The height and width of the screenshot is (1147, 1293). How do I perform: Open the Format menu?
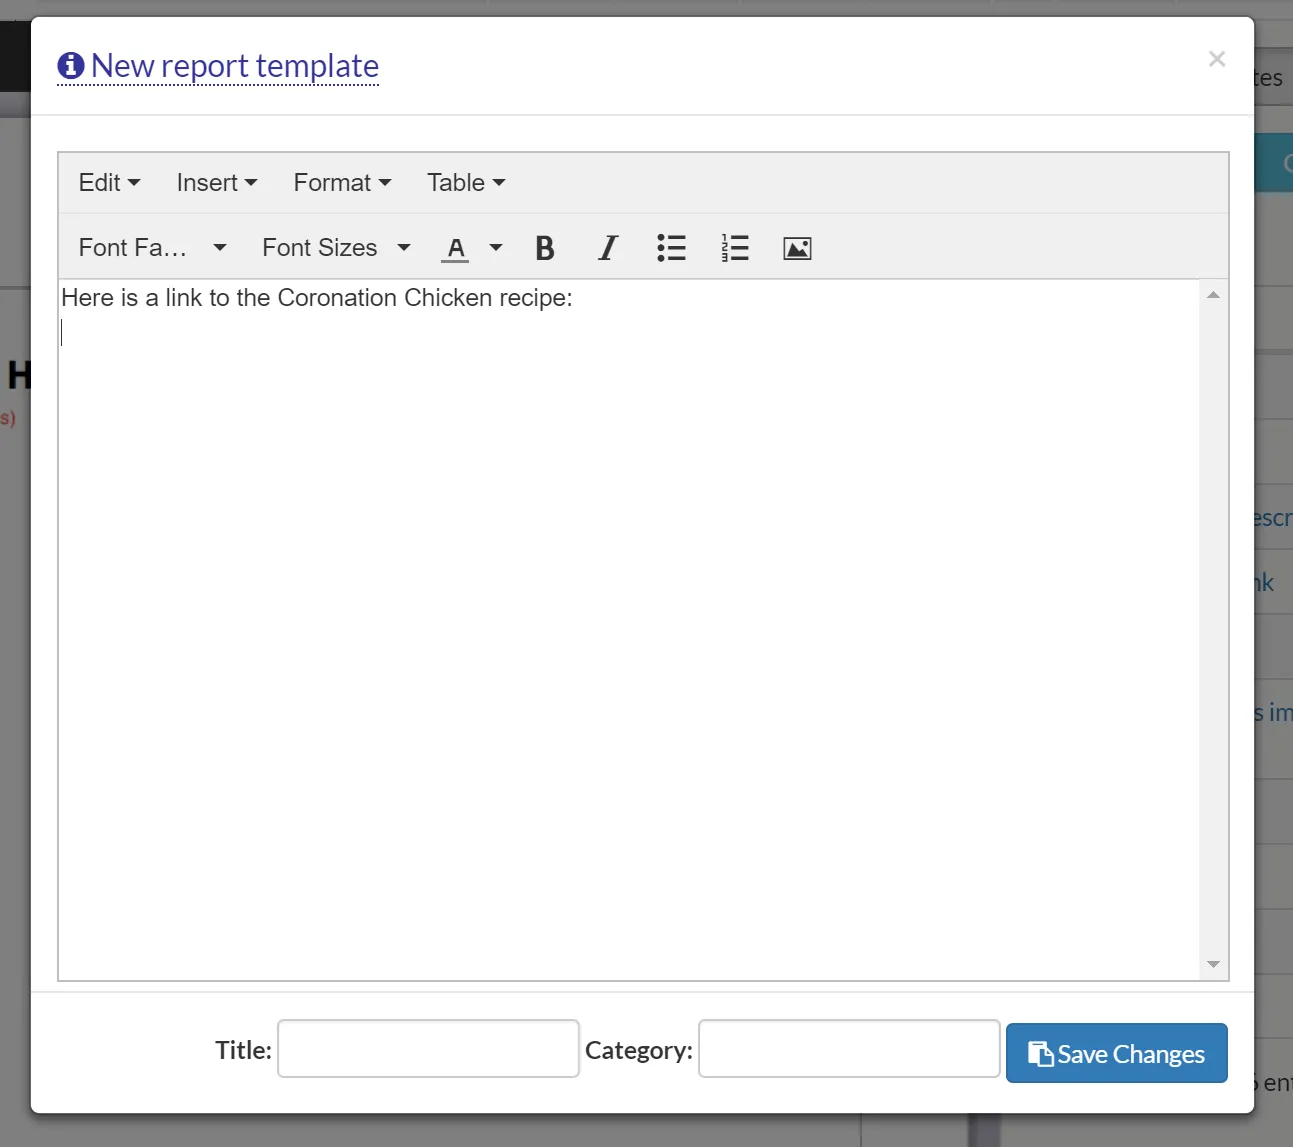pos(342,183)
